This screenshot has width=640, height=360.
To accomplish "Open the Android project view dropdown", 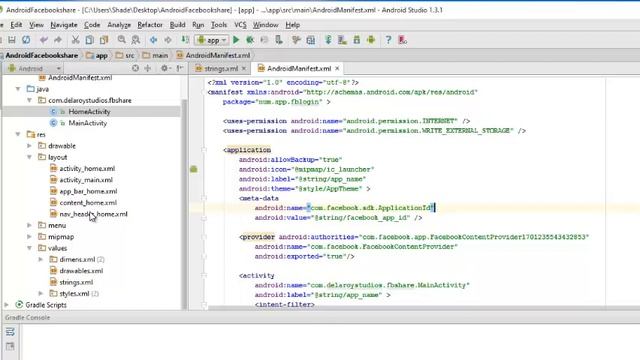I will pos(35,68).
